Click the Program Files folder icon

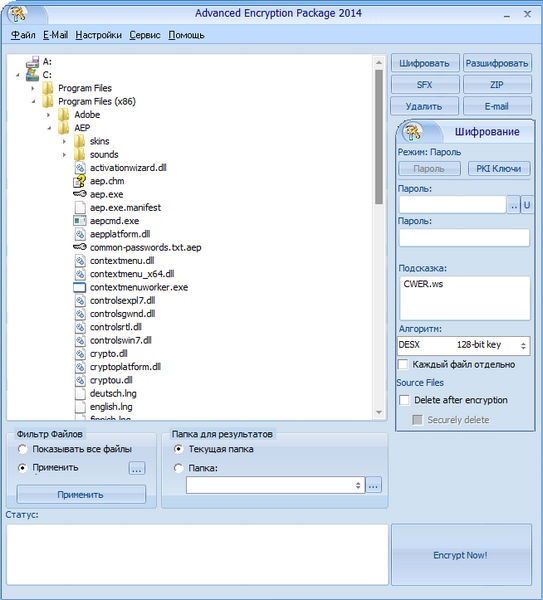48,88
